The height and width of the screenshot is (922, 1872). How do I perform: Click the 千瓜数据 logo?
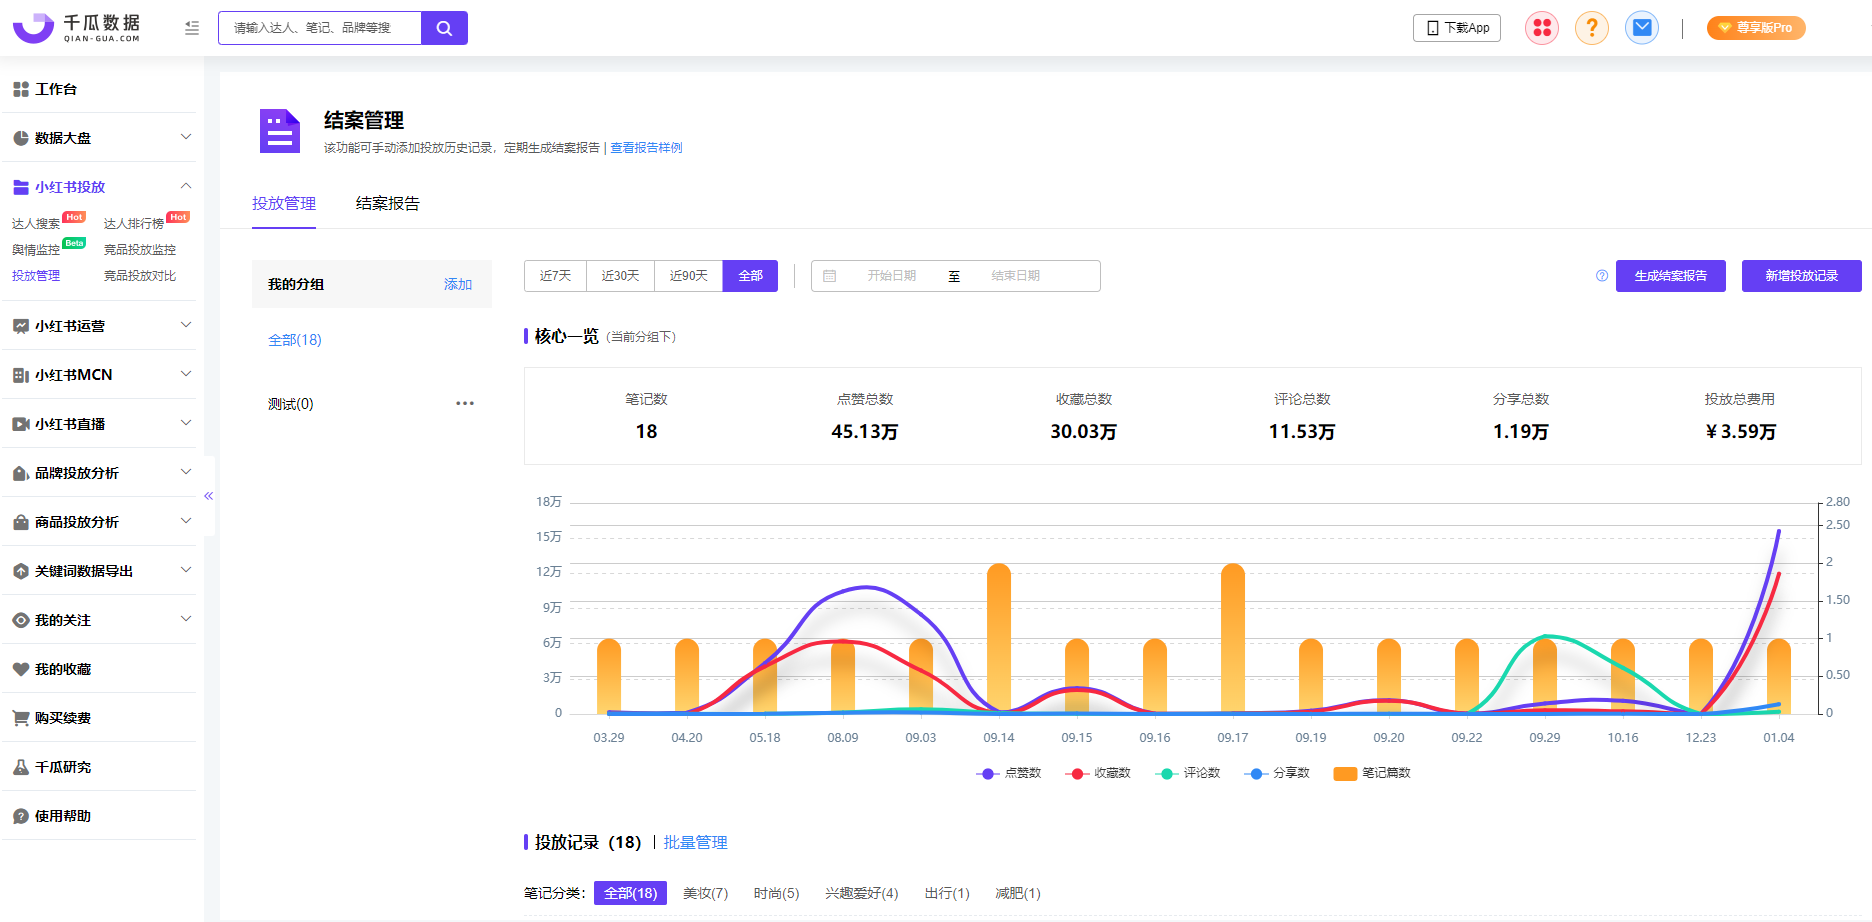pyautogui.click(x=76, y=28)
